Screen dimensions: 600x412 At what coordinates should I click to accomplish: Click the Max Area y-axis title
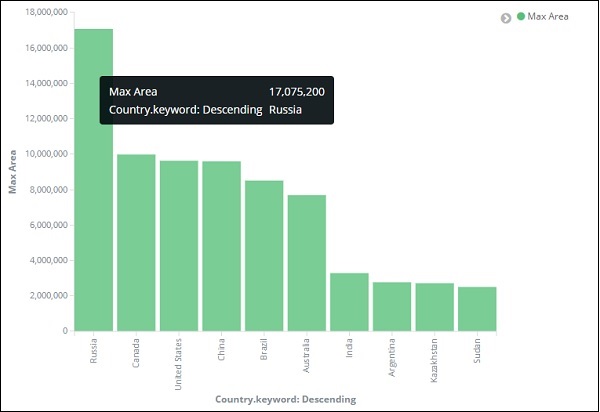click(13, 171)
